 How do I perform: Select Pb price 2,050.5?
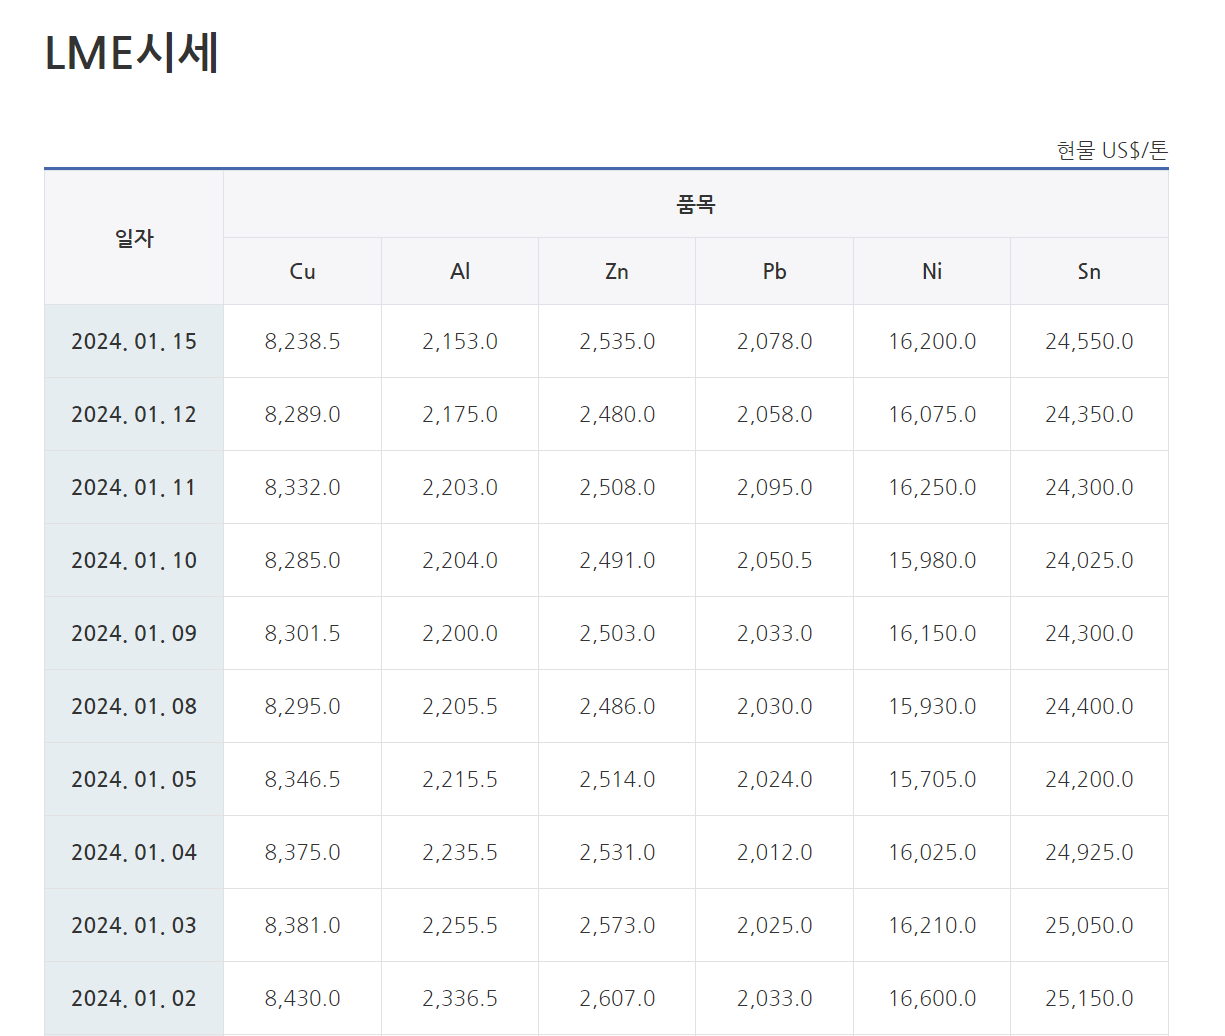pyautogui.click(x=774, y=560)
